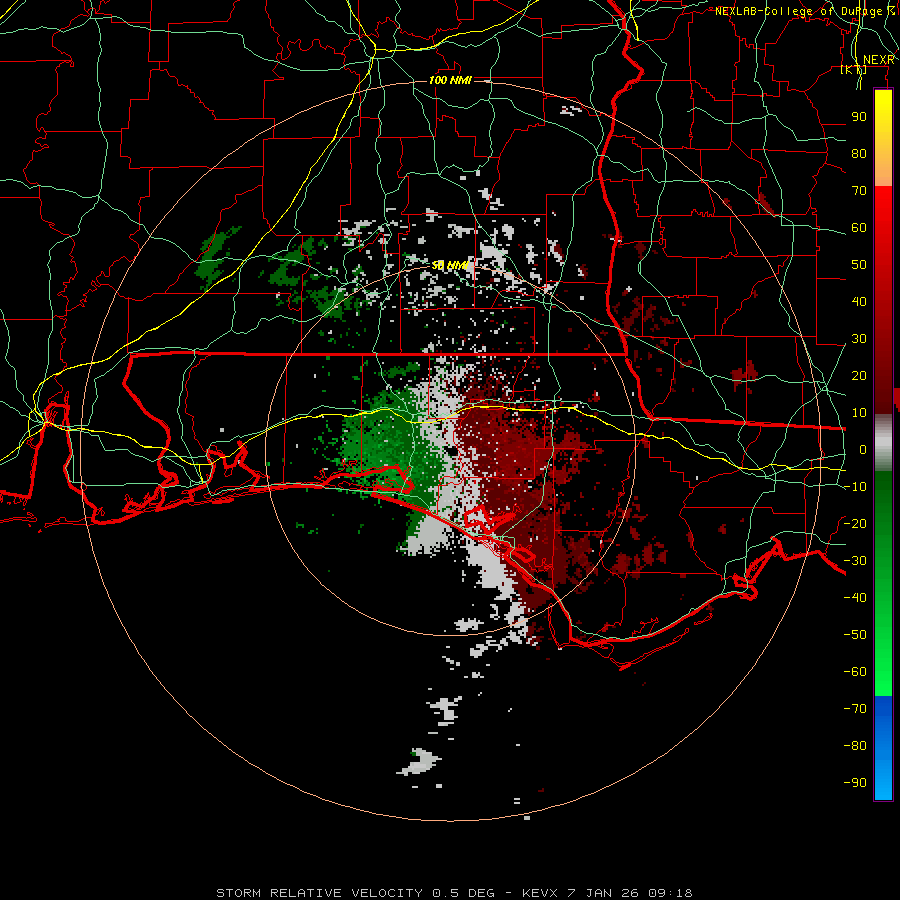The image size is (900, 900).
Task: Select the -50 value on velocity scale
Action: point(855,635)
